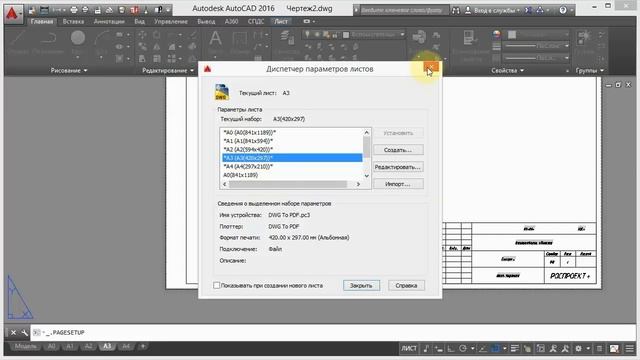Select '*A1 (A1(841x594))*' in the list

tap(292, 141)
